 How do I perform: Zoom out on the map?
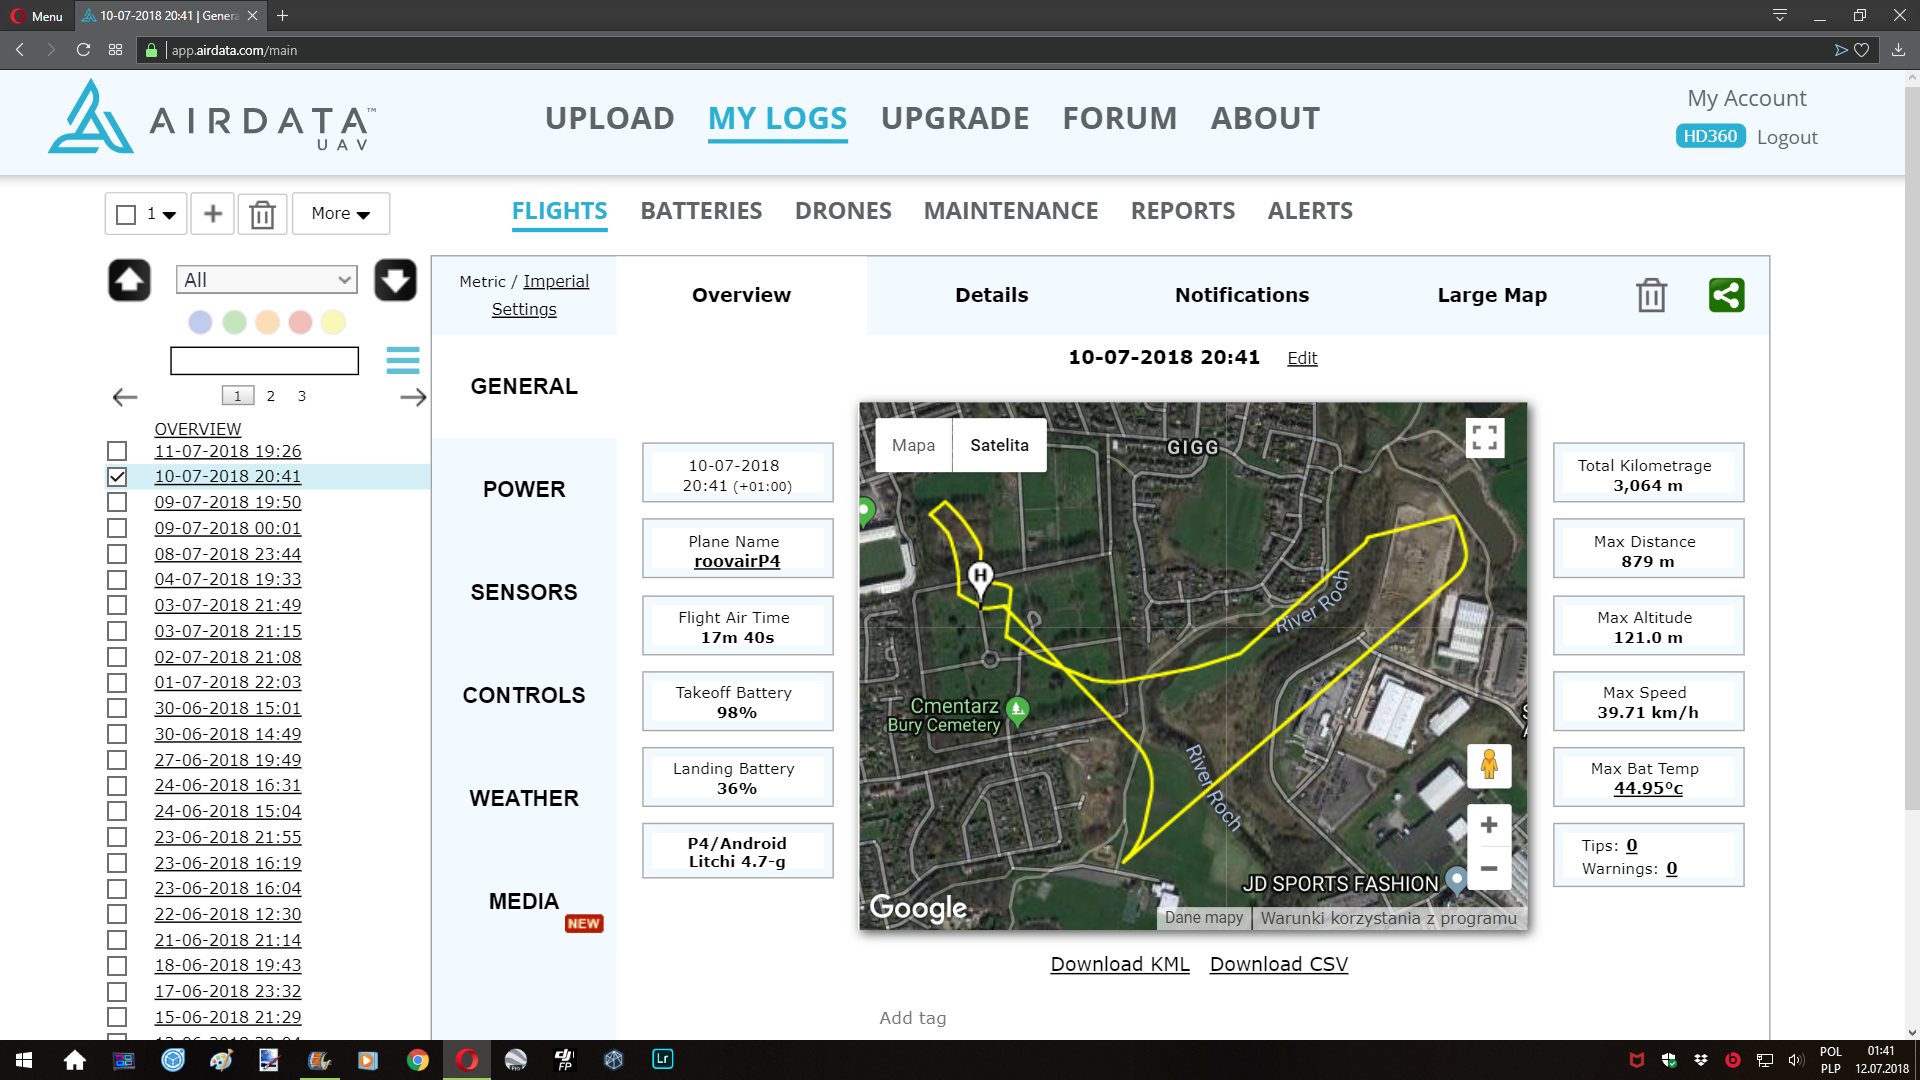(1489, 868)
